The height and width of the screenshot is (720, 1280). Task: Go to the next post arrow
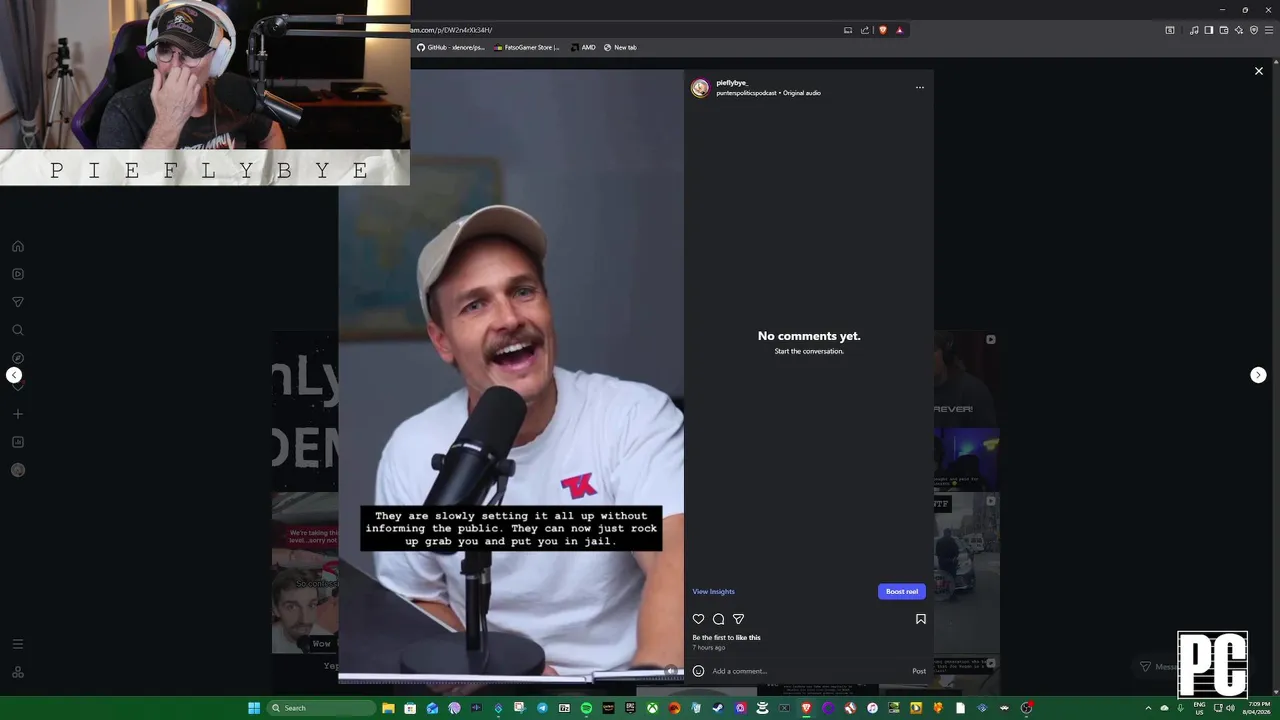1258,375
